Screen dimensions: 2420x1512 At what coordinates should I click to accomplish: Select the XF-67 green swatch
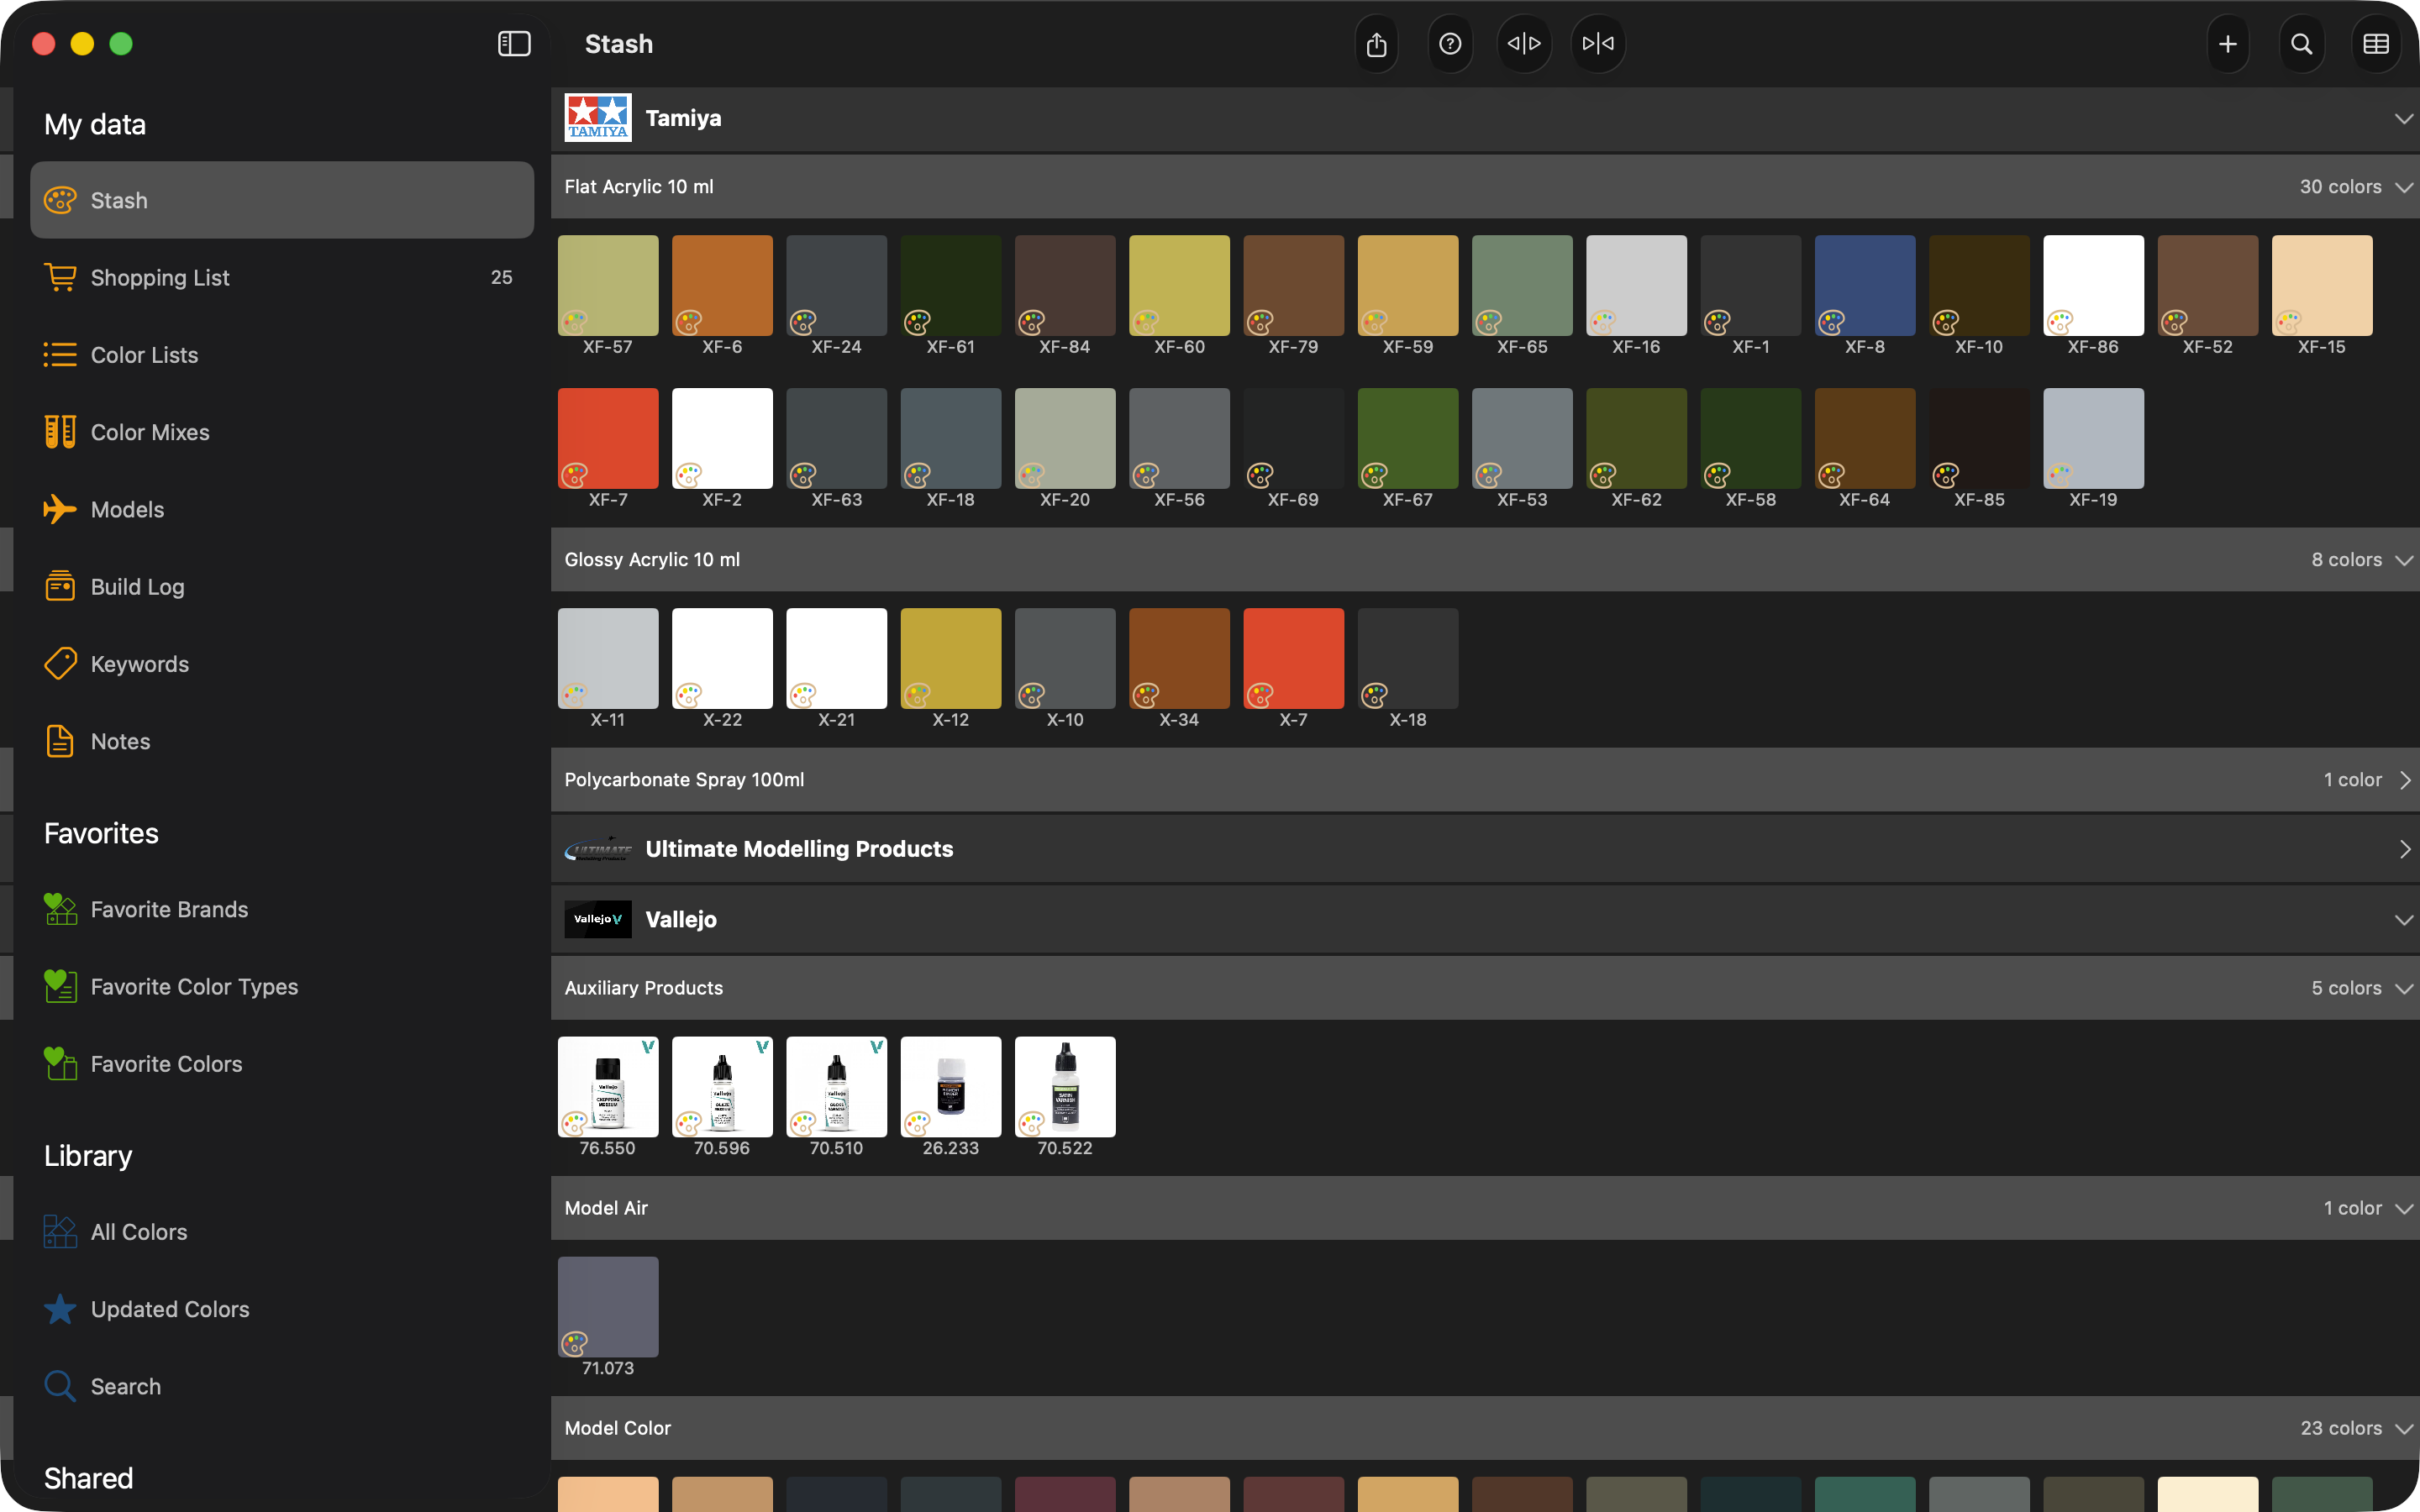click(1408, 438)
